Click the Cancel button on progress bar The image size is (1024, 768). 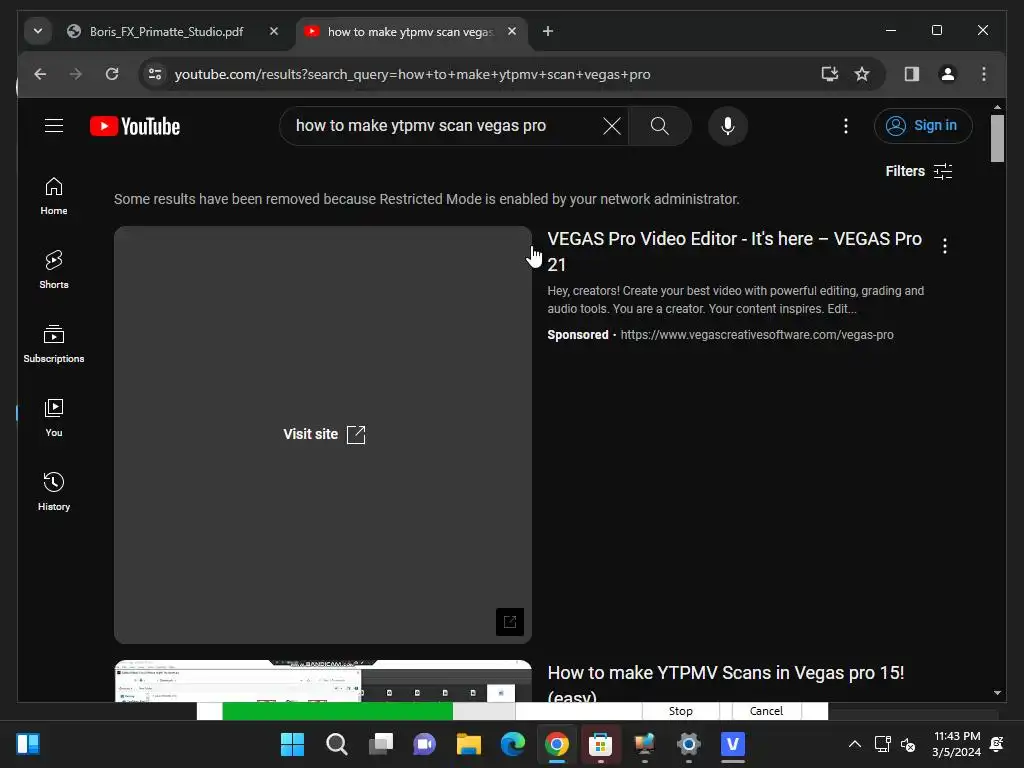(x=766, y=711)
